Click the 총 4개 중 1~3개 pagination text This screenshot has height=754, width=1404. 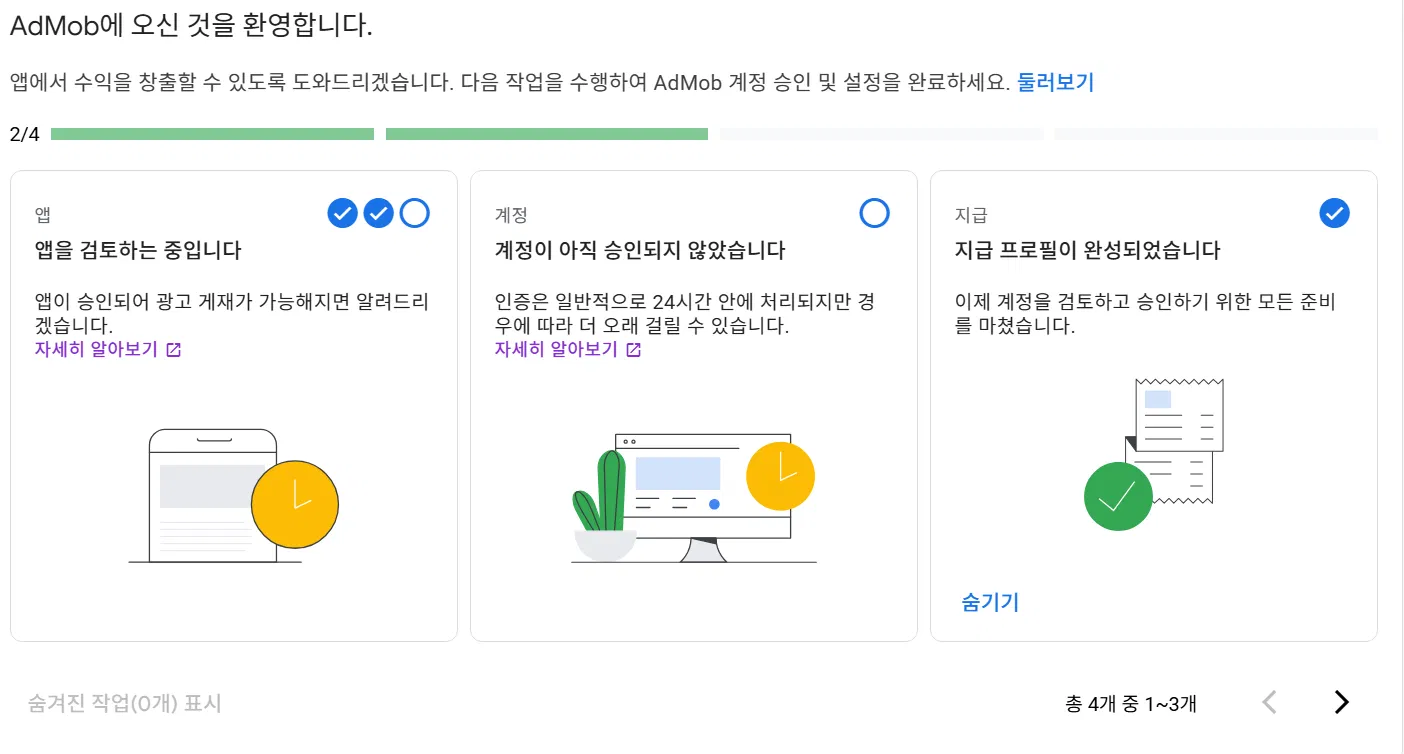pyautogui.click(x=1131, y=704)
